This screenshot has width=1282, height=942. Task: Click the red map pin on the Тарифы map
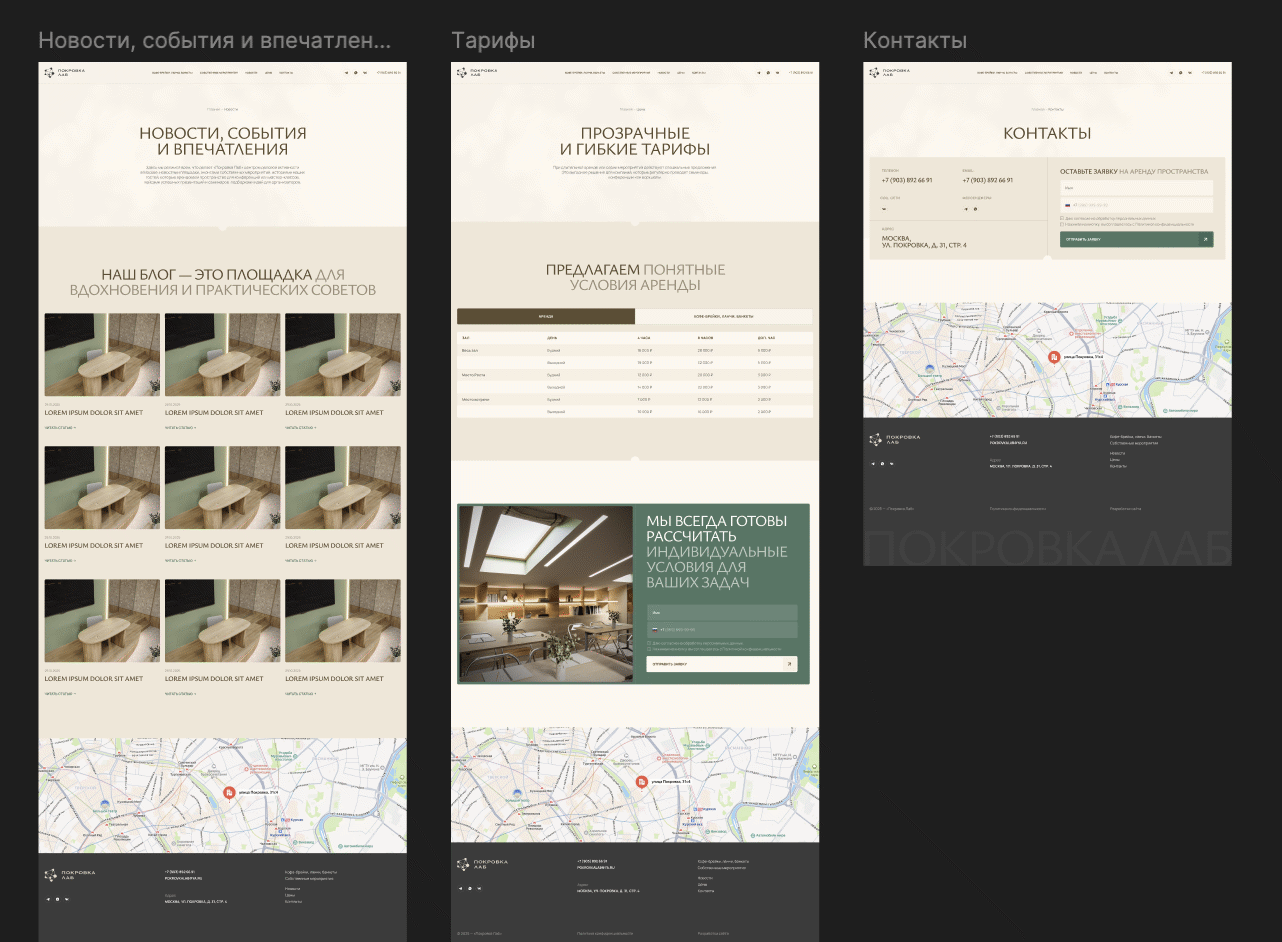pos(641,781)
